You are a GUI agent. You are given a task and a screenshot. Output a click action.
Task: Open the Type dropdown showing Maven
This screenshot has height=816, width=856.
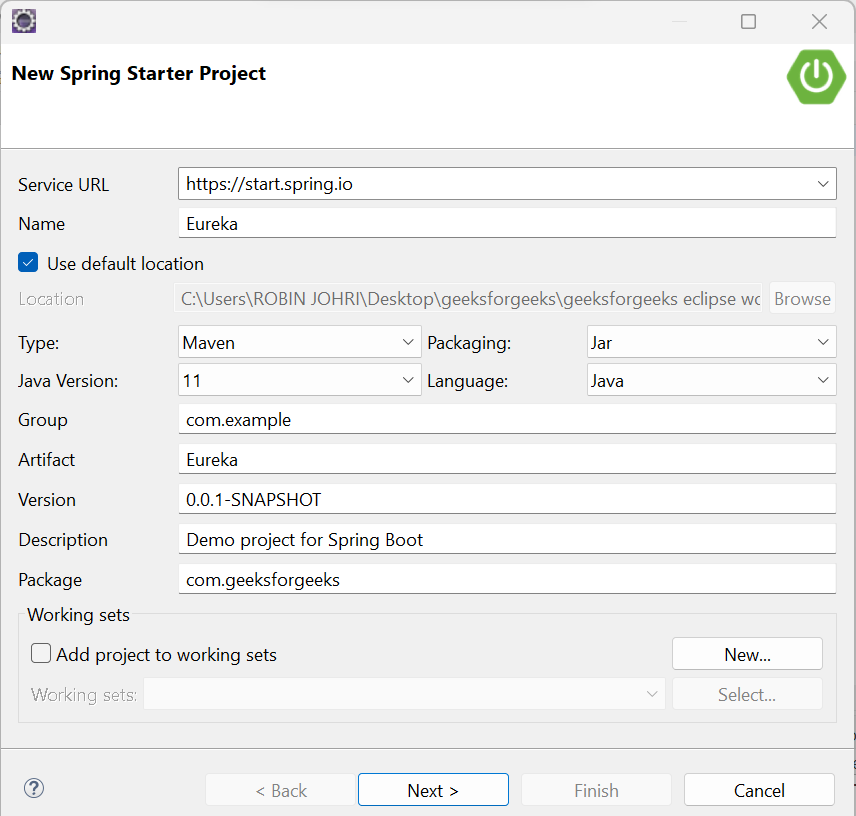[299, 342]
